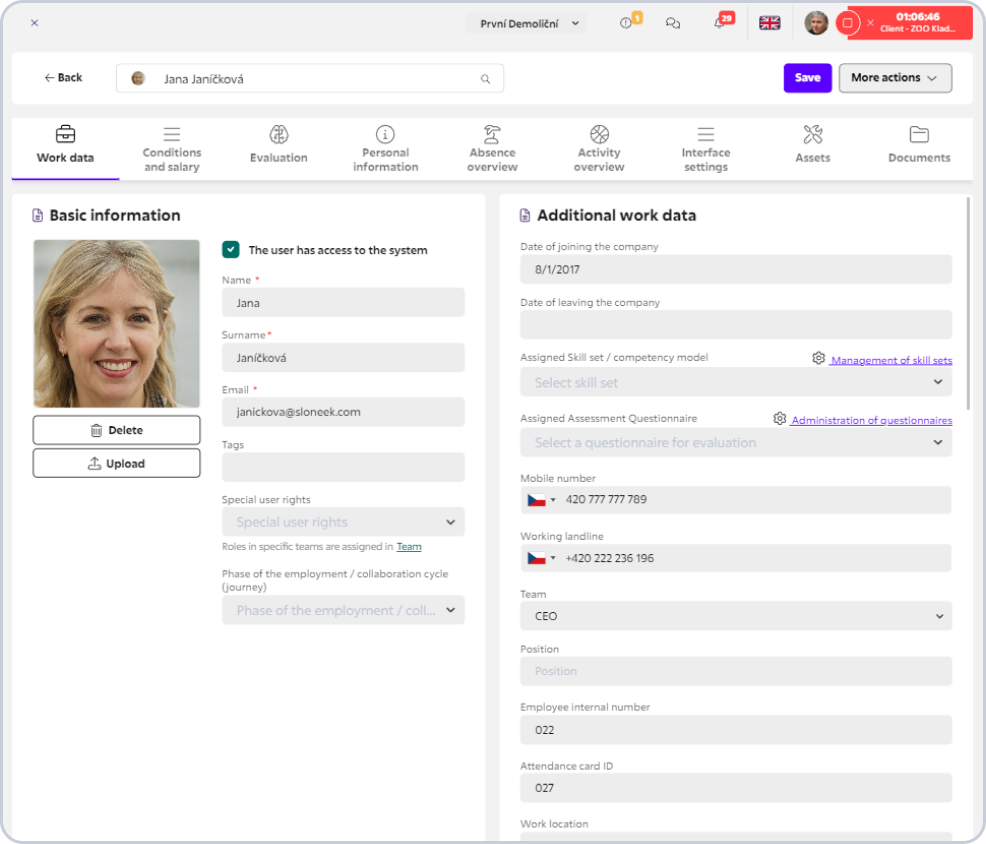The image size is (986, 844).
Task: Click the user avatar in top bar
Action: pyautogui.click(x=816, y=23)
